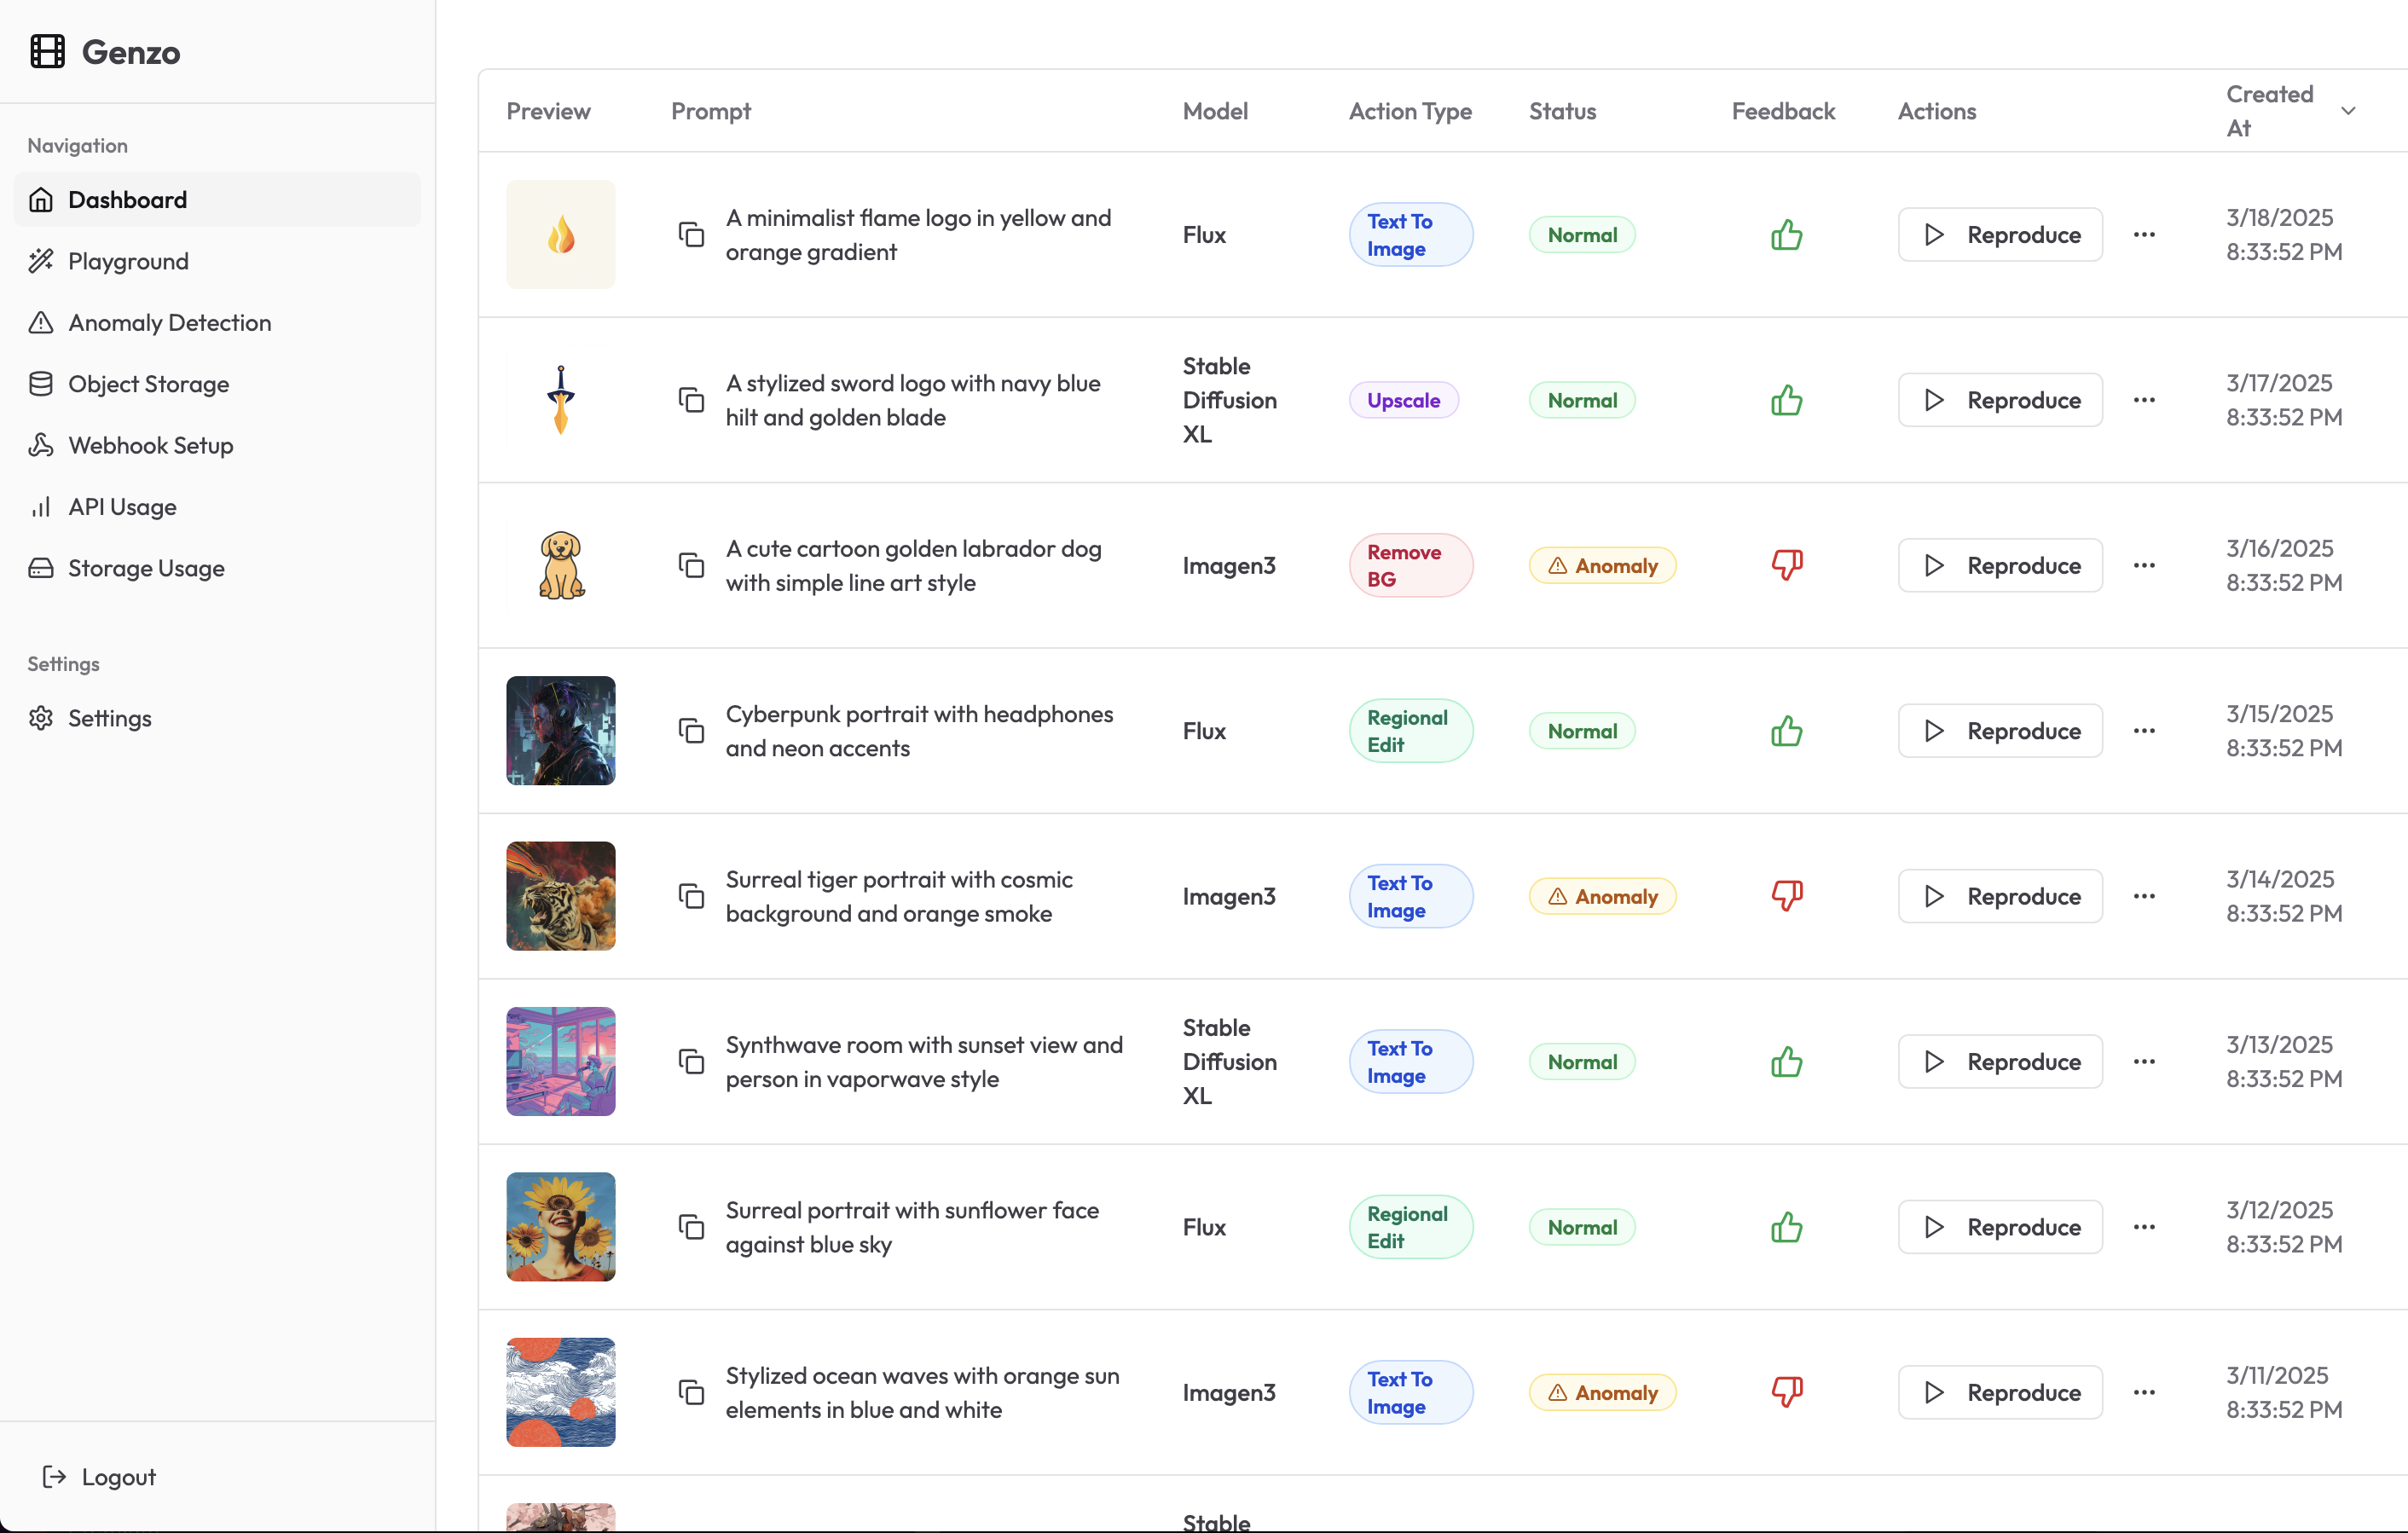
Task: Open more options for the Cyberpunk portrait row
Action: pos(2144,731)
